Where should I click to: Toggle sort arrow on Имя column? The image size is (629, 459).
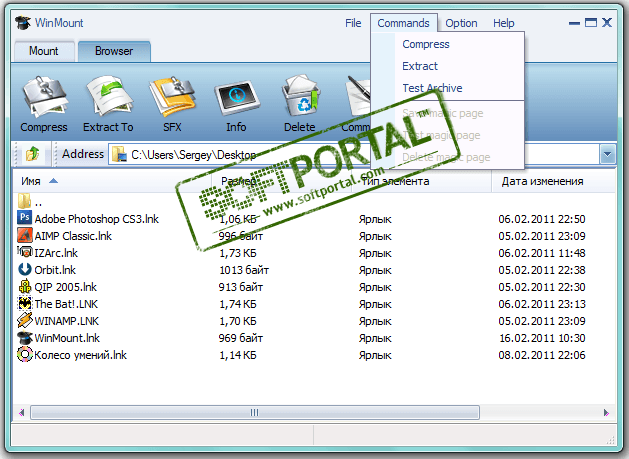click(x=53, y=181)
